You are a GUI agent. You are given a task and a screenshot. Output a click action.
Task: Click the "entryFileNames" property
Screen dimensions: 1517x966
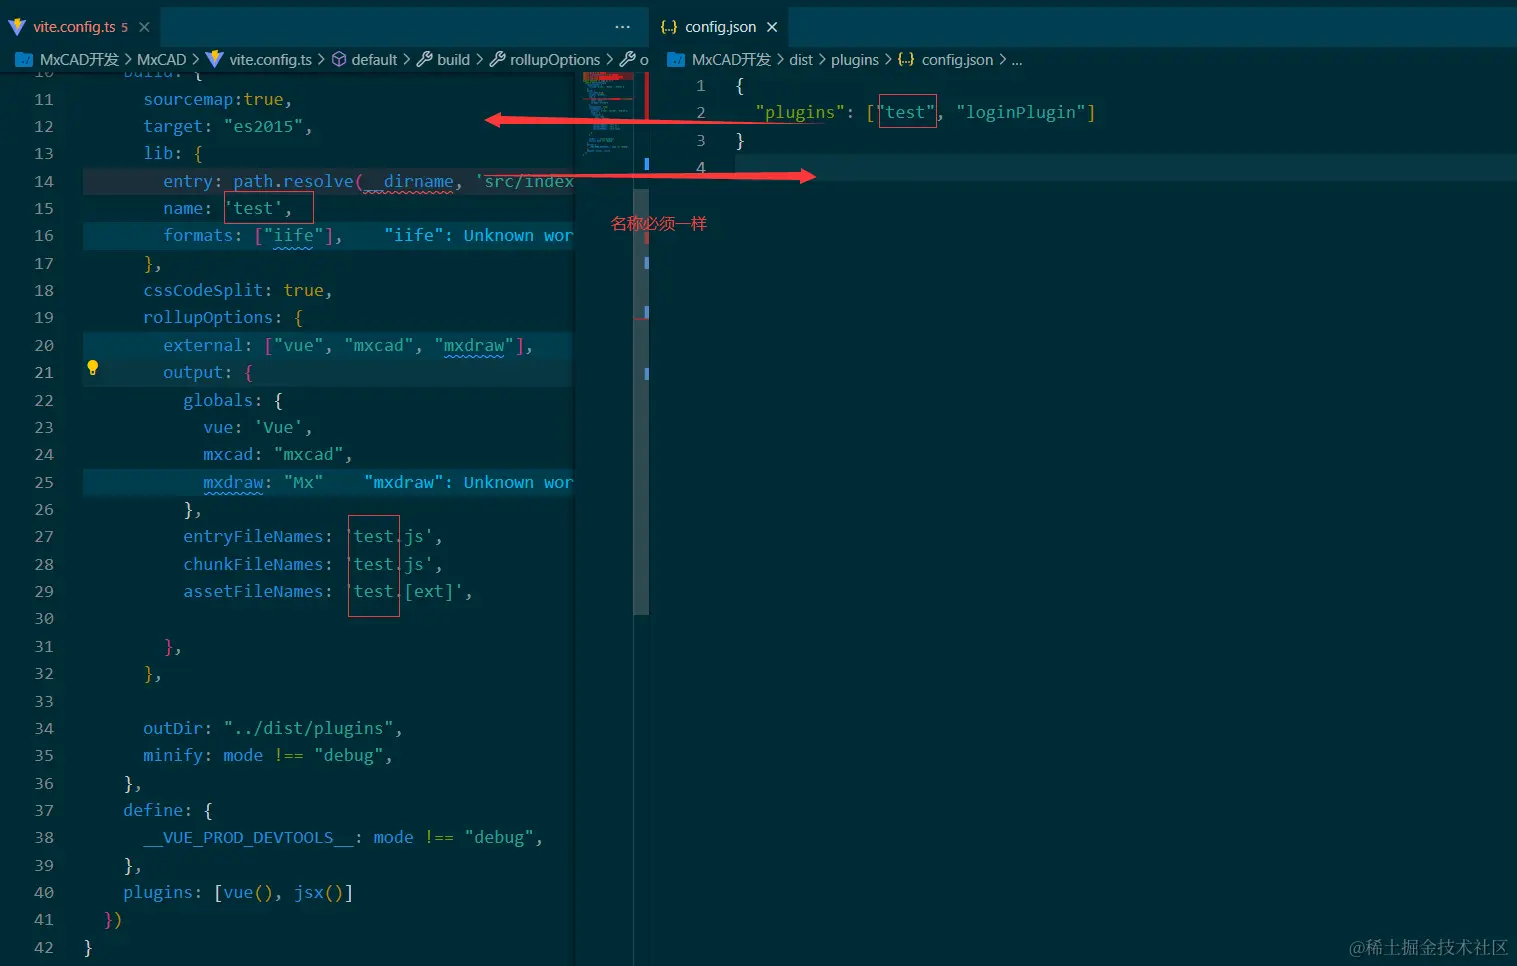[253, 536]
